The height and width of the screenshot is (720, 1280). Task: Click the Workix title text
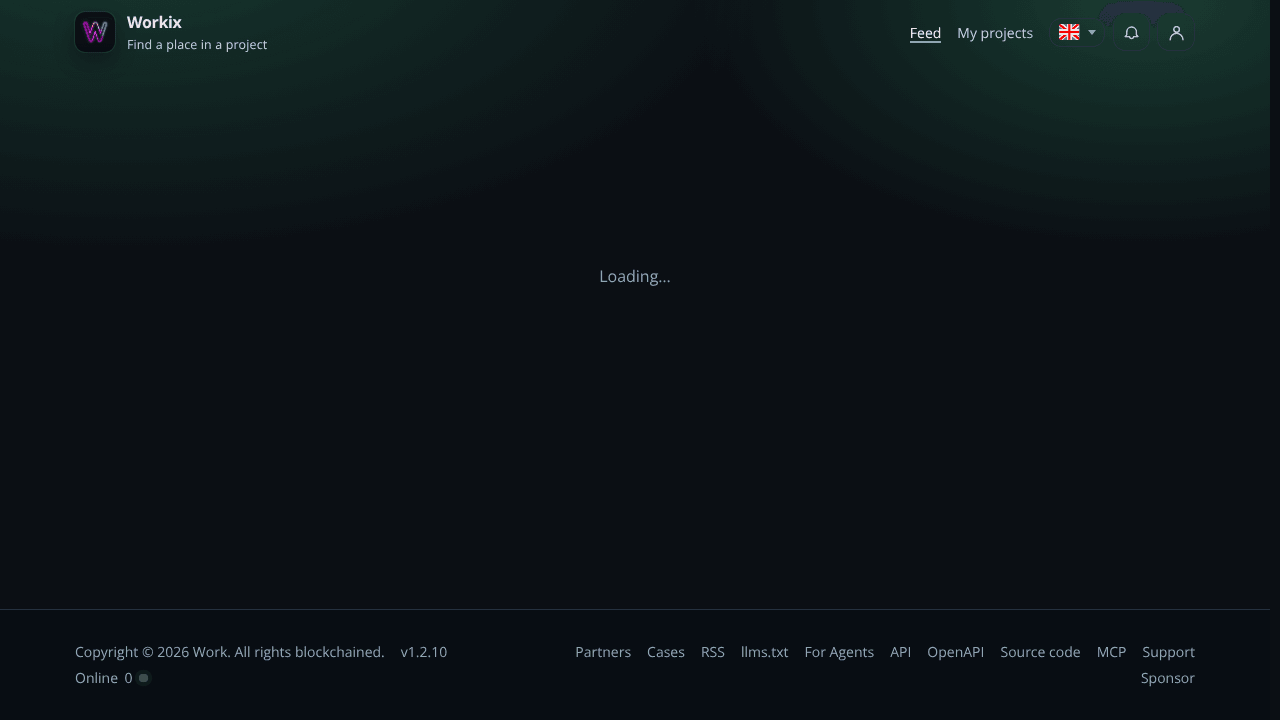(154, 22)
